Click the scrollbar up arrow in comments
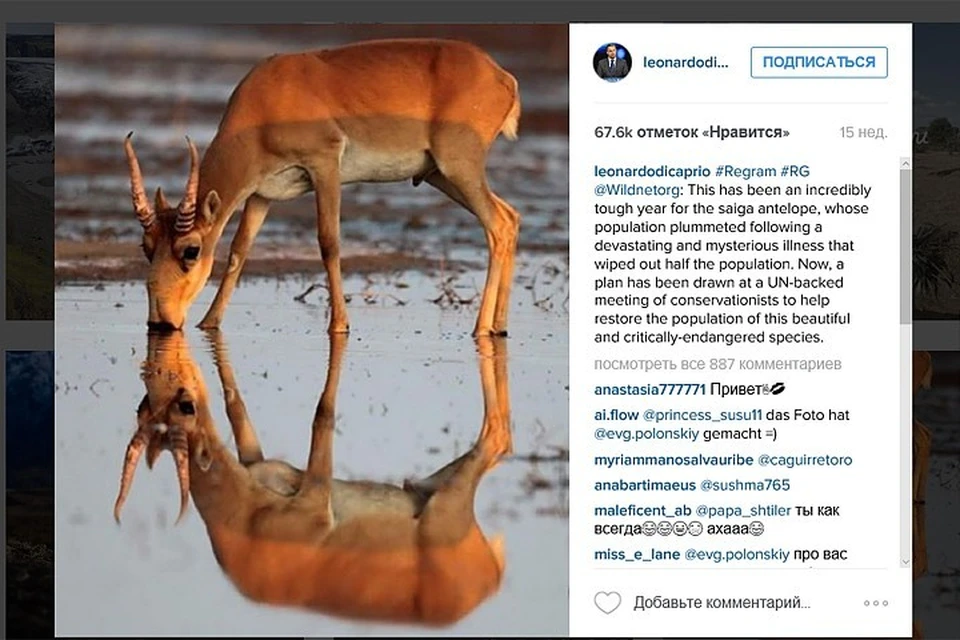 point(906,164)
